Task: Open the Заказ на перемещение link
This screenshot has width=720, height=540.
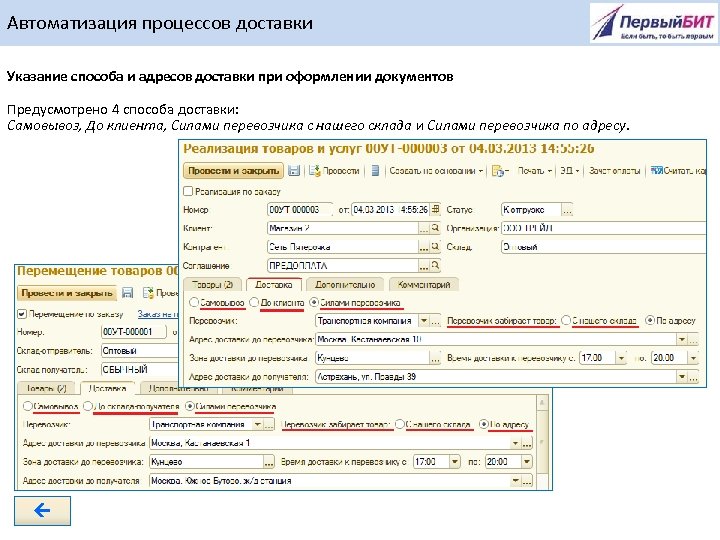Action: tap(158, 314)
